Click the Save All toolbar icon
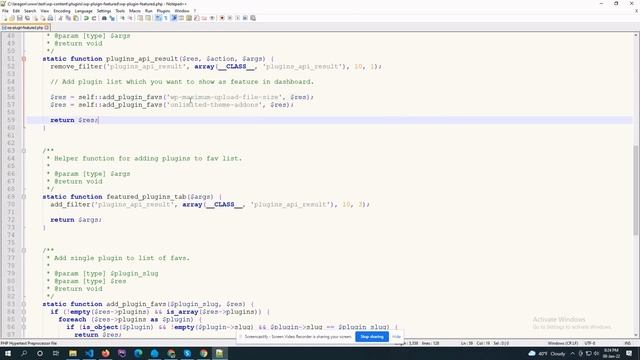The height and width of the screenshot is (360, 640). [27, 18]
